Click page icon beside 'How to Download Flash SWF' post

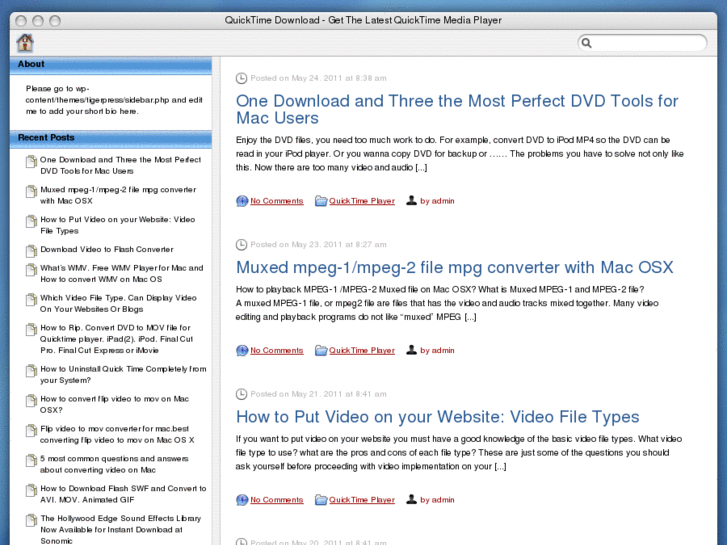31,490
